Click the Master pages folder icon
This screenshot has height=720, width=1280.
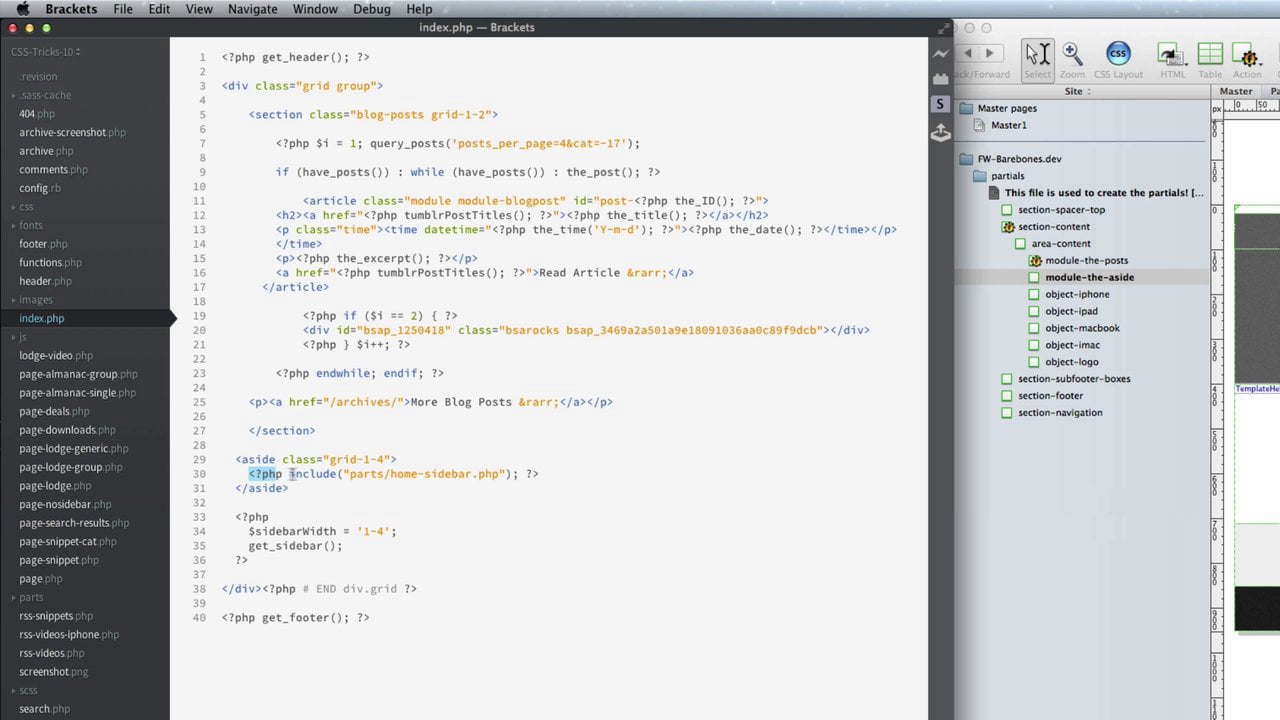[966, 108]
